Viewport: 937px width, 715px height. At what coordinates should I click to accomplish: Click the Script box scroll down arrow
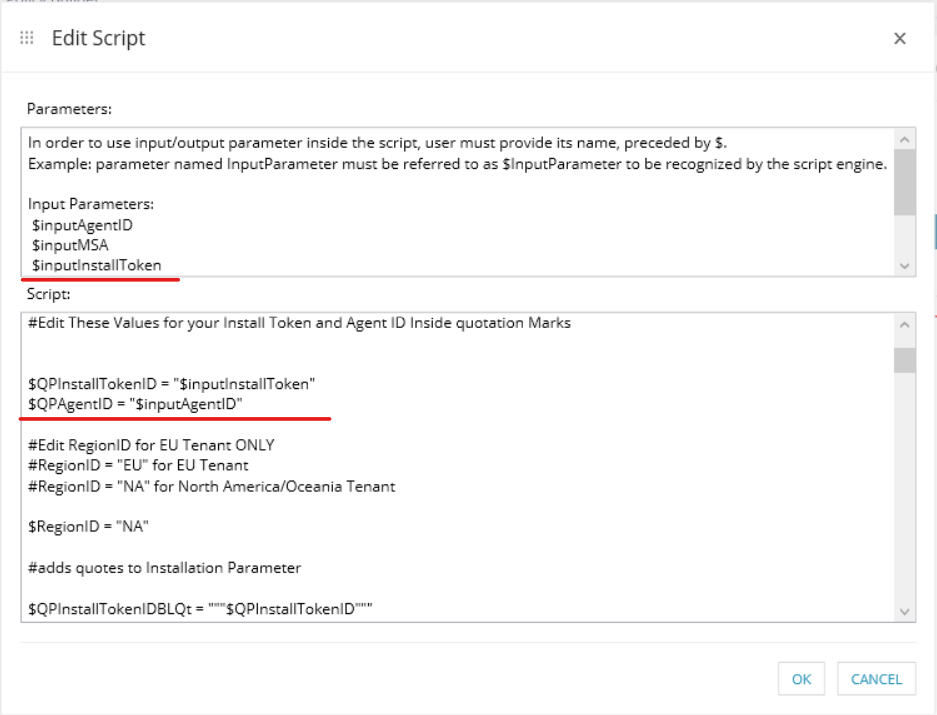click(904, 611)
